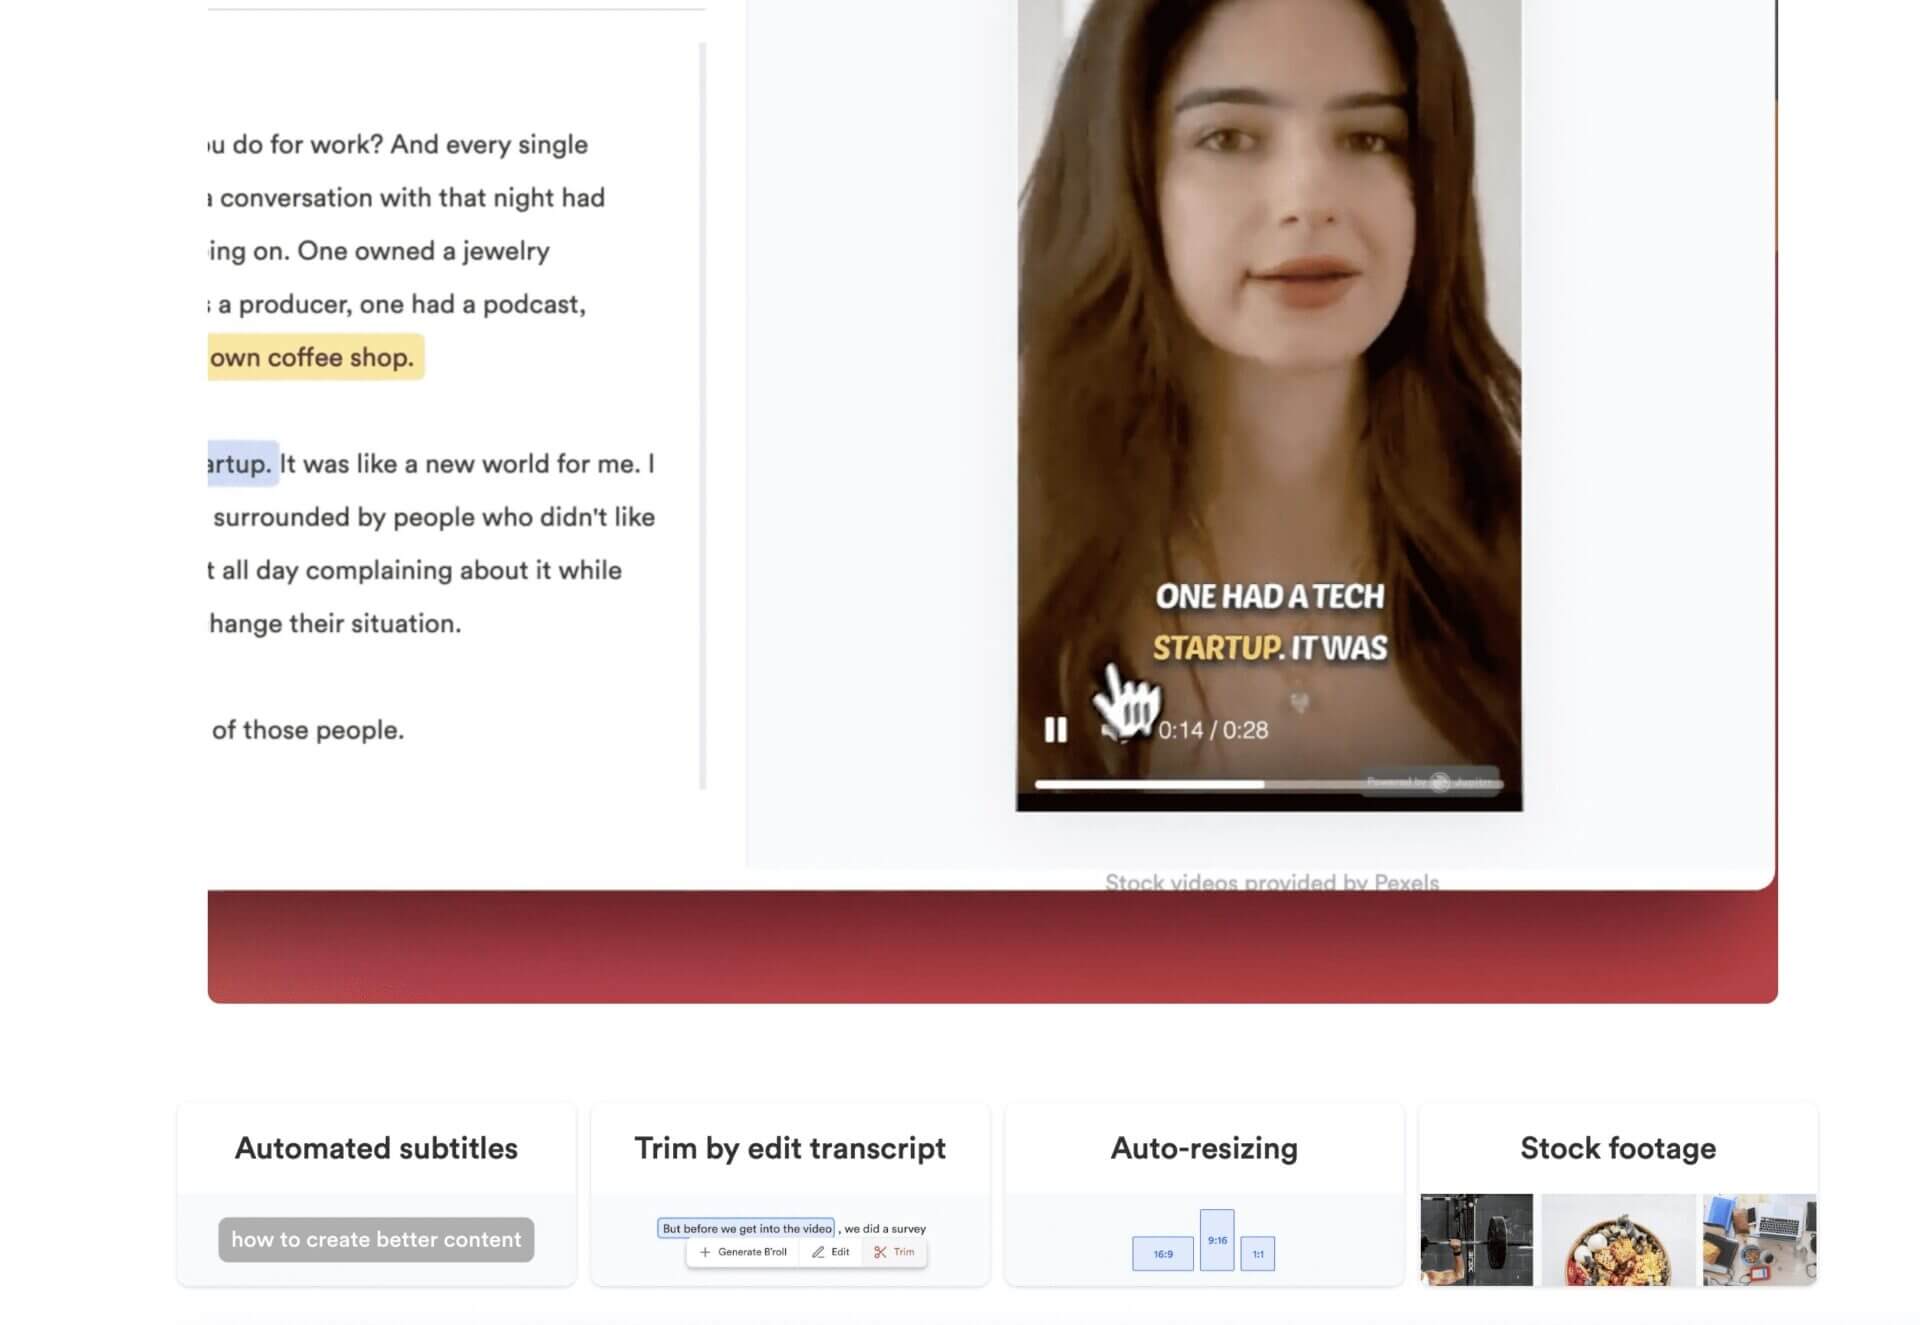Image resolution: width=1920 pixels, height=1325 pixels.
Task: Open the gym workout stock footage thumbnail
Action: point(1477,1238)
